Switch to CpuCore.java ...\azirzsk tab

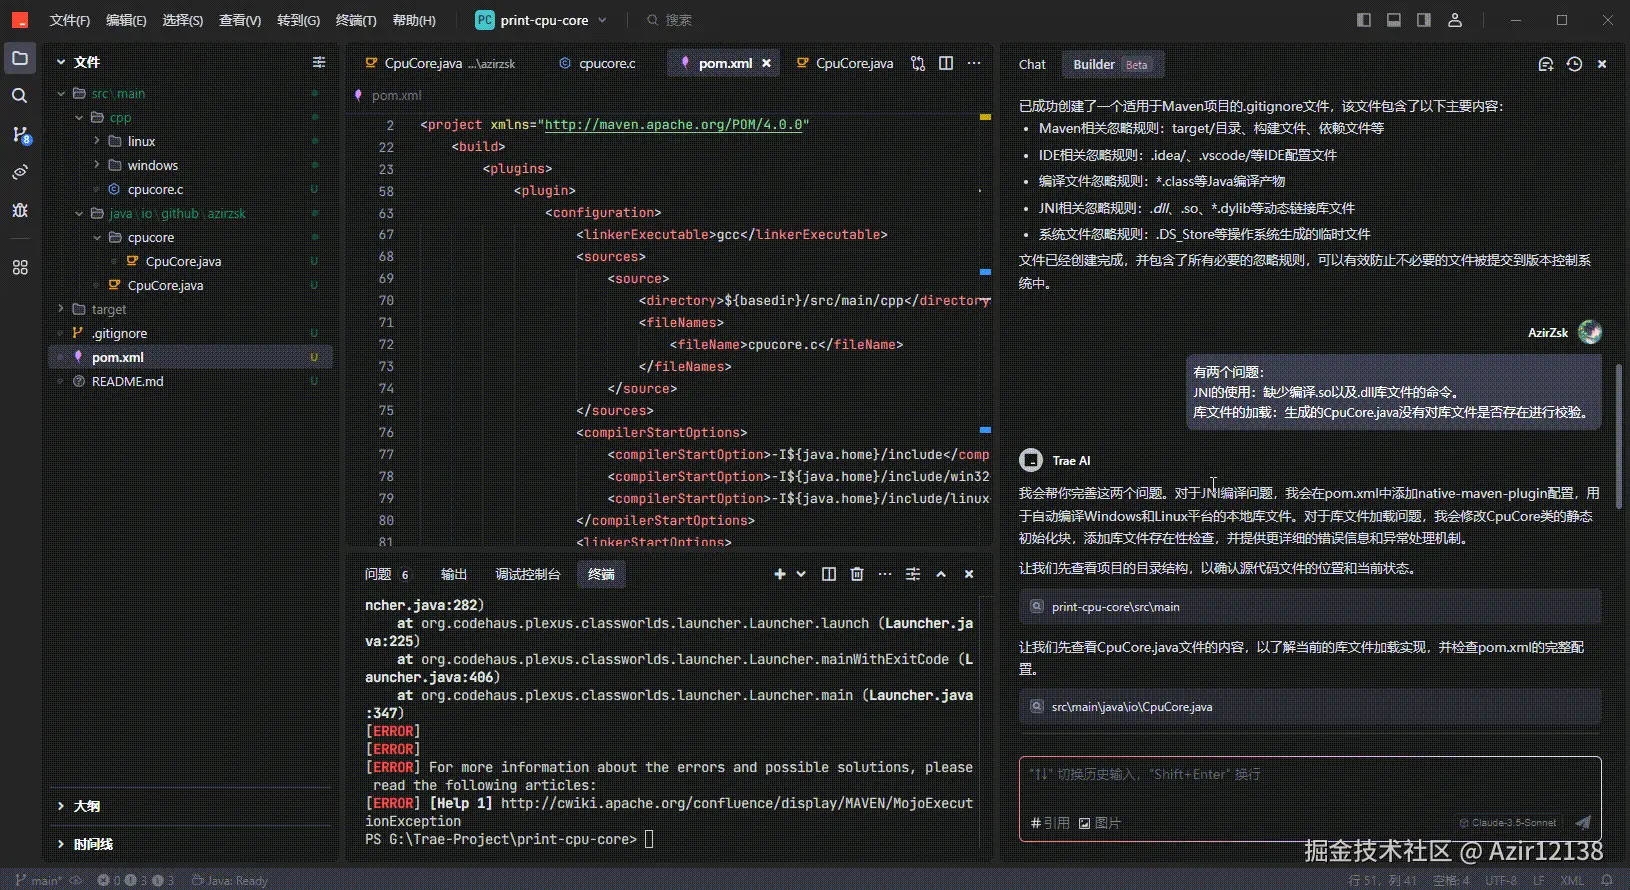[441, 63]
